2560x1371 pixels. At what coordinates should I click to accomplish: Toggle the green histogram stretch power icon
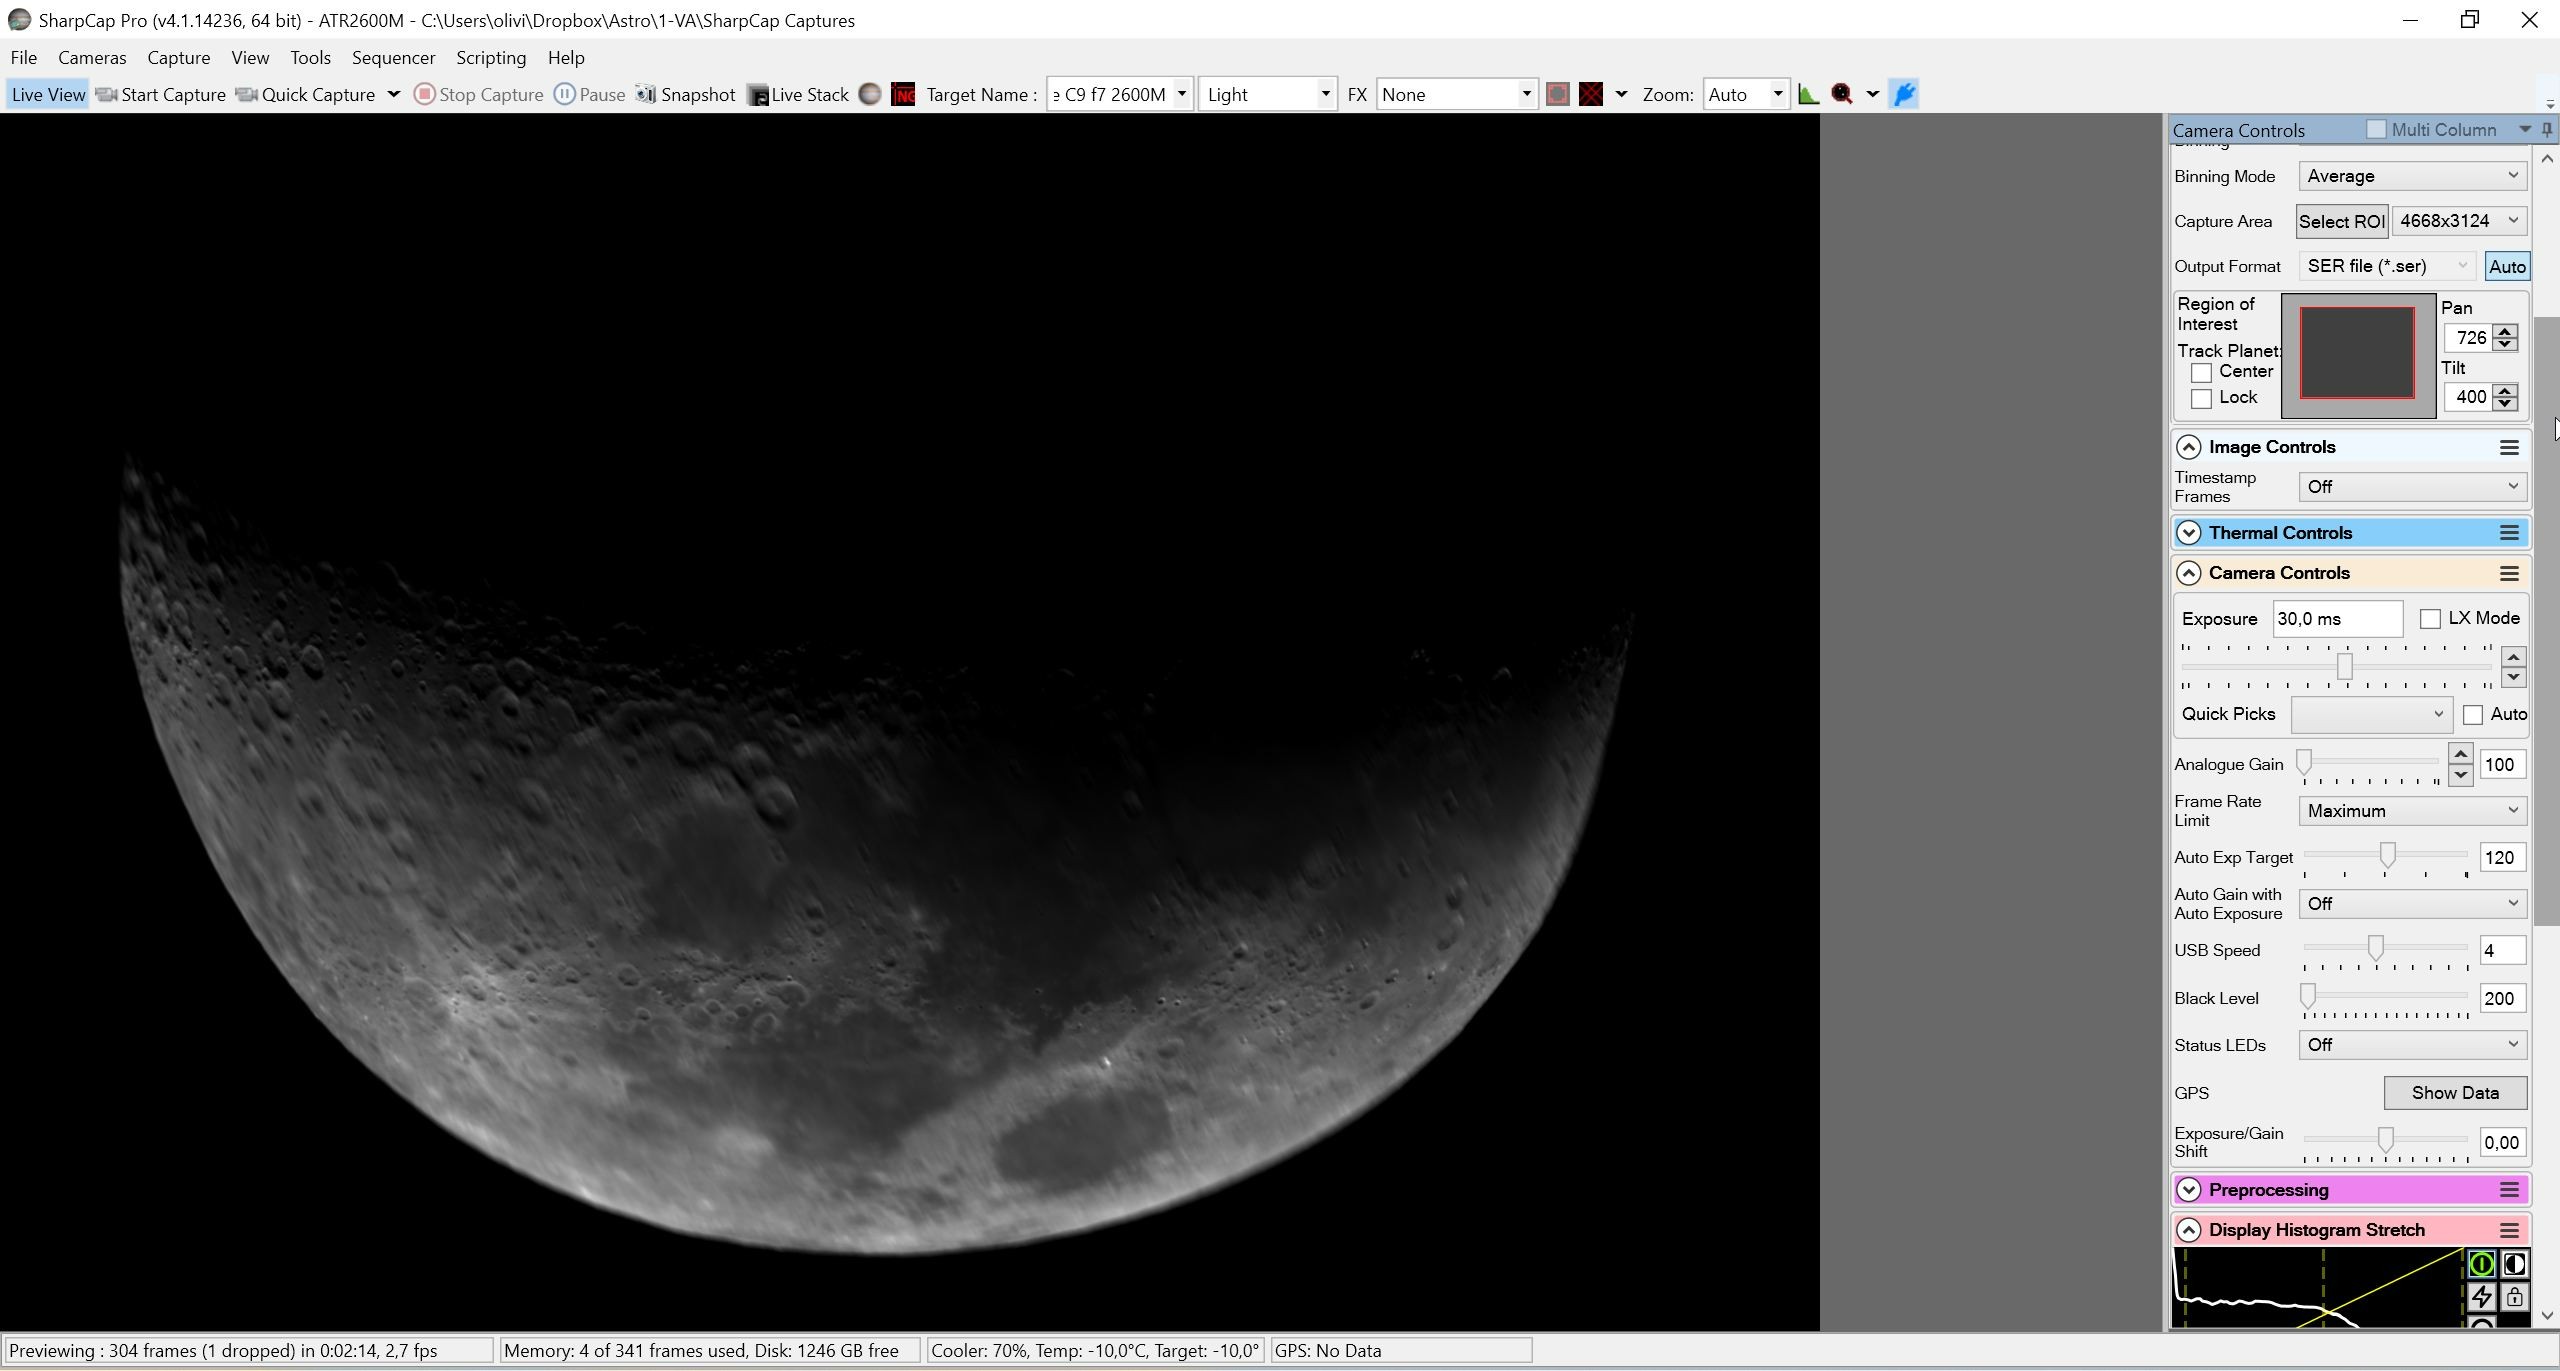click(x=2481, y=1265)
